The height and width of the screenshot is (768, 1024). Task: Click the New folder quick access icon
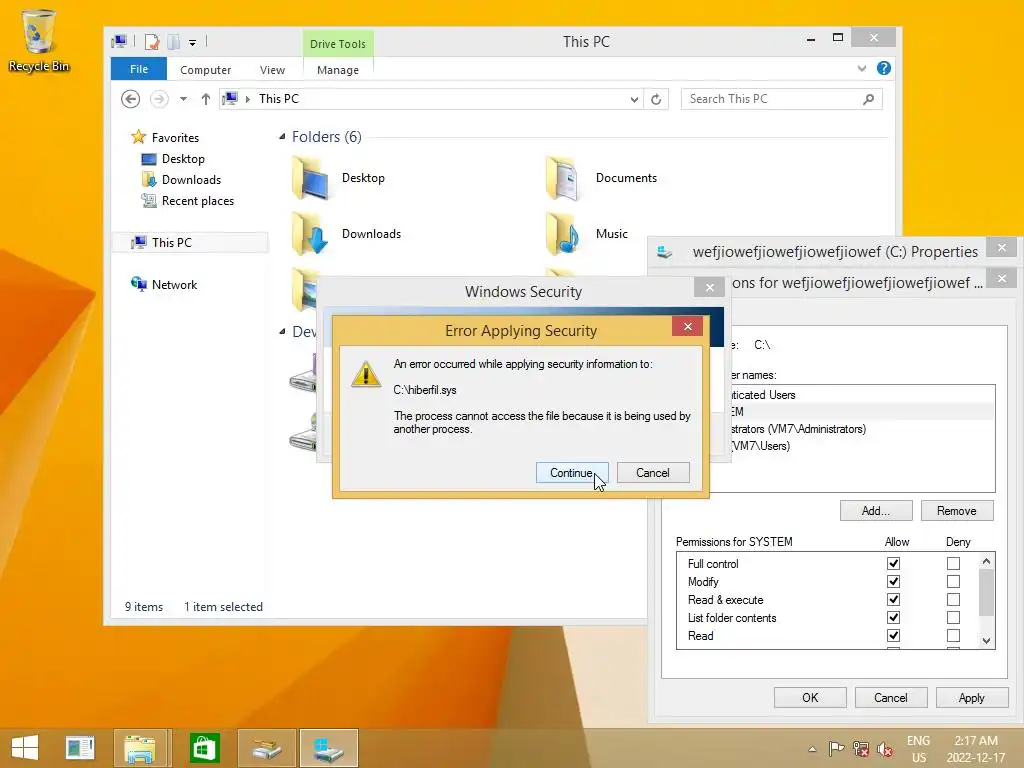click(x=174, y=42)
